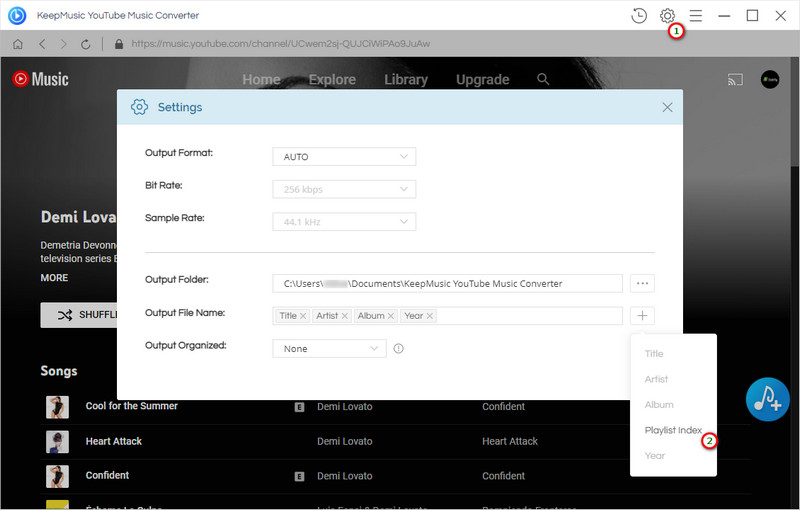This screenshot has height=510, width=800.
Task: Open Confident album link in Cool for the Summer row
Action: (x=503, y=406)
